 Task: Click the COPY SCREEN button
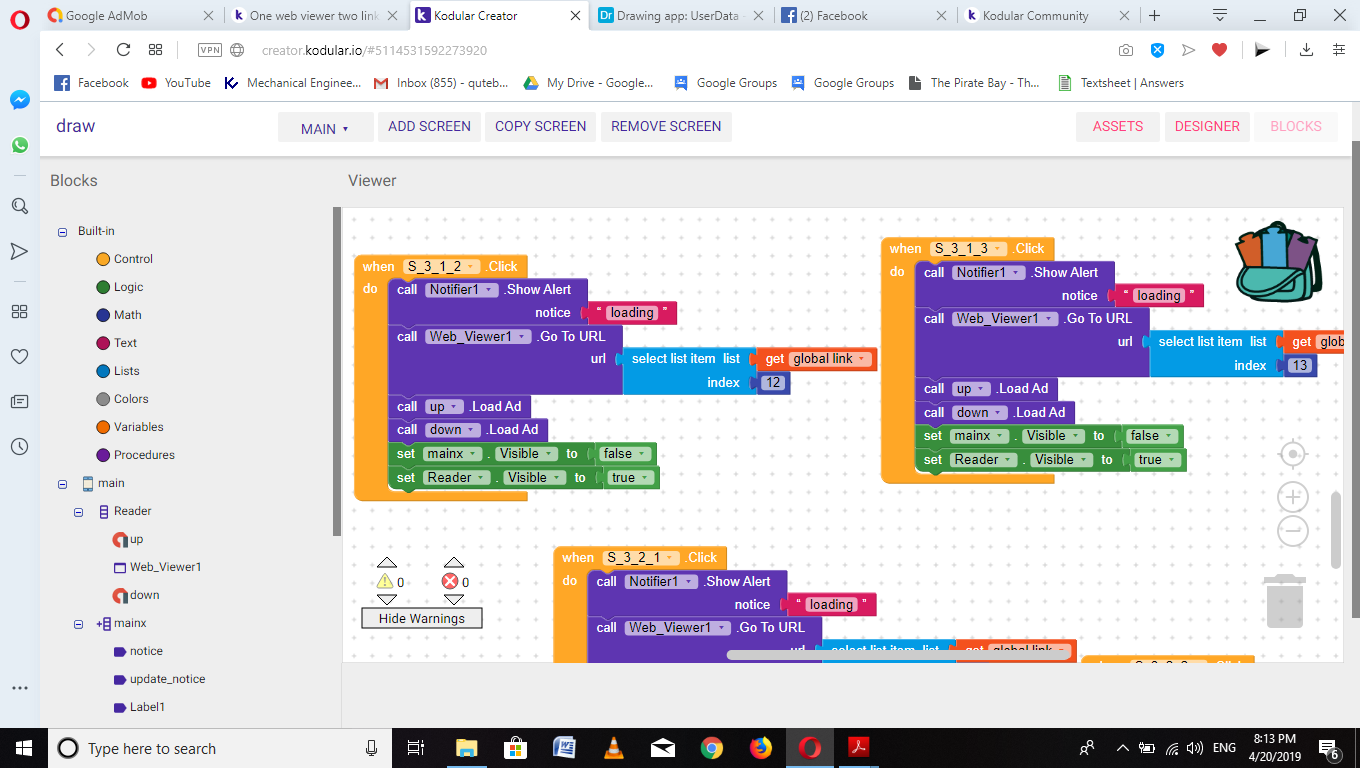(x=541, y=127)
